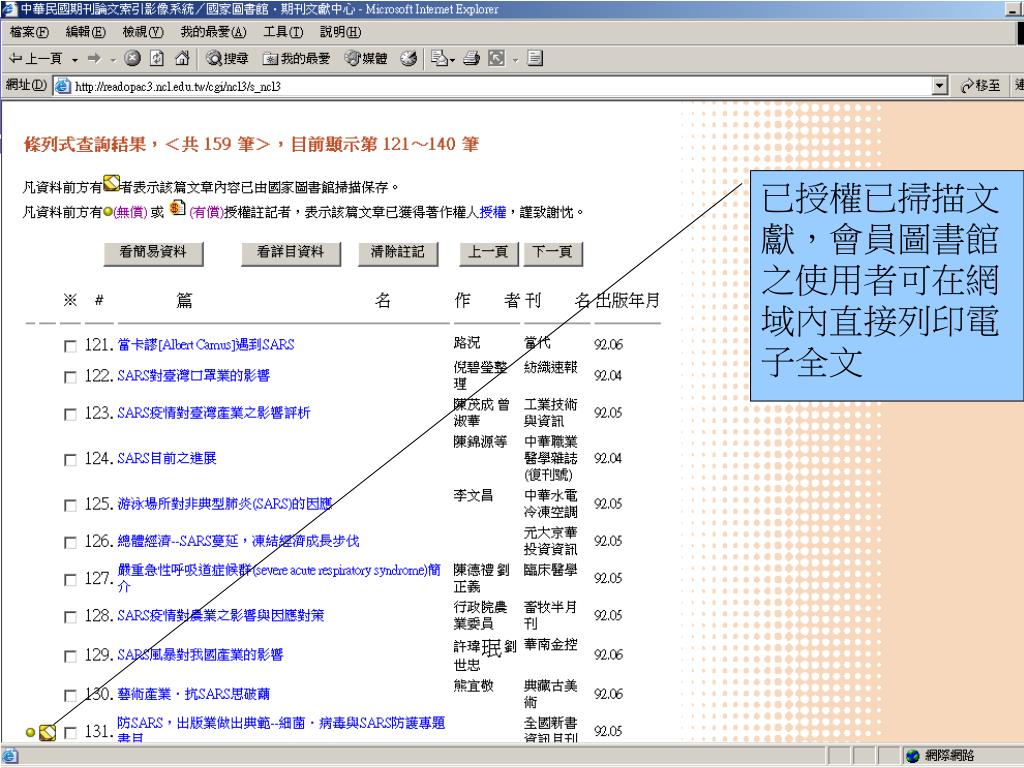This screenshot has width=1024, height=768.
Task: Check the box for item 128
Action: coord(70,616)
